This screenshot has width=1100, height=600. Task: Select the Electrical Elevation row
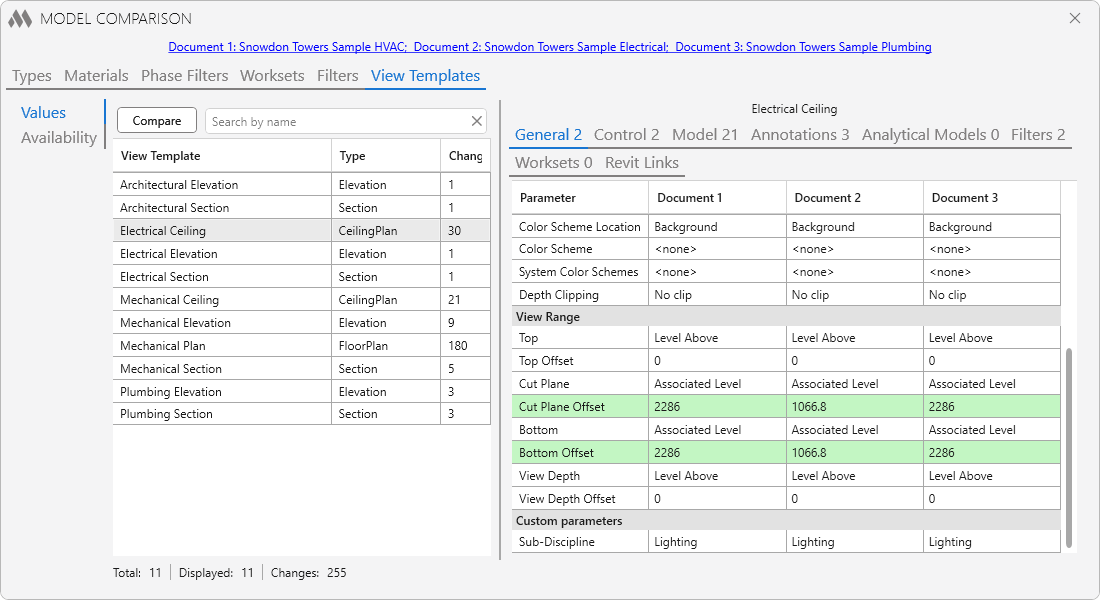click(301, 253)
